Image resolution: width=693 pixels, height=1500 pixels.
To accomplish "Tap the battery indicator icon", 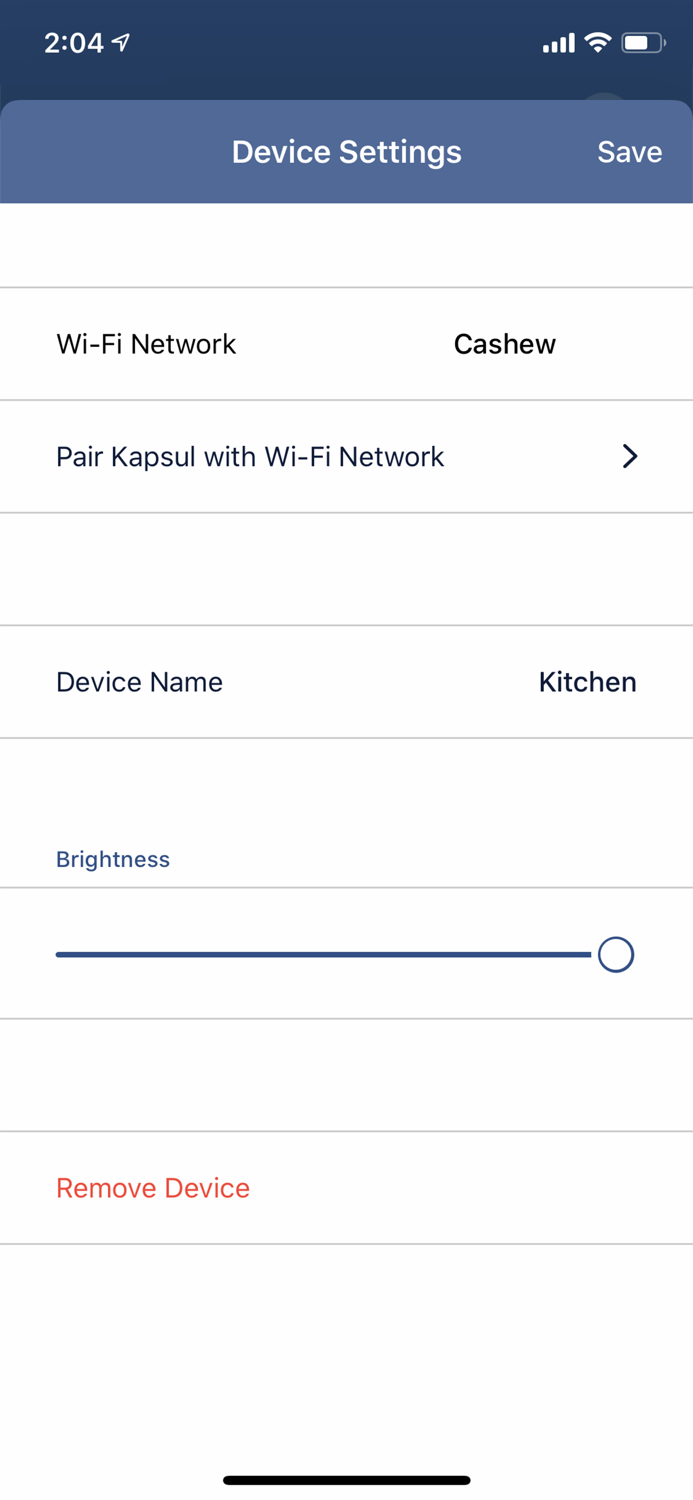I will click(x=643, y=42).
